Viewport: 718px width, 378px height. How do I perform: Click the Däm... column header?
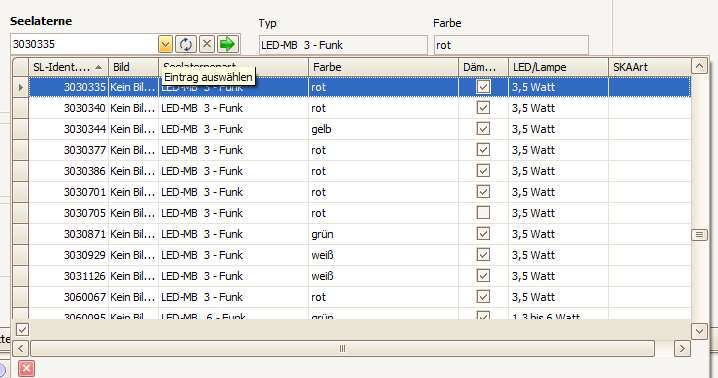pos(484,67)
